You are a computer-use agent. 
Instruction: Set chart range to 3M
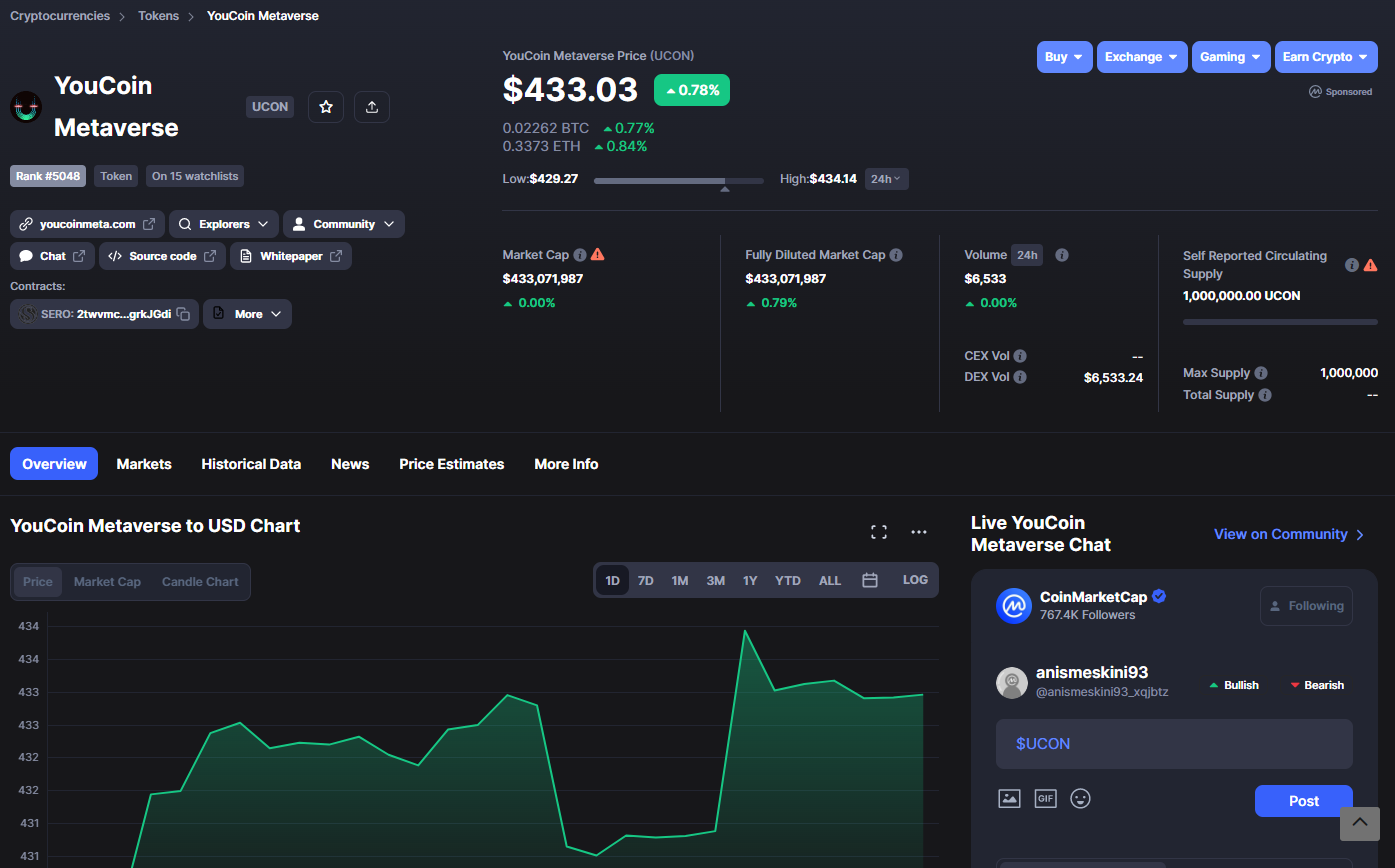(715, 581)
